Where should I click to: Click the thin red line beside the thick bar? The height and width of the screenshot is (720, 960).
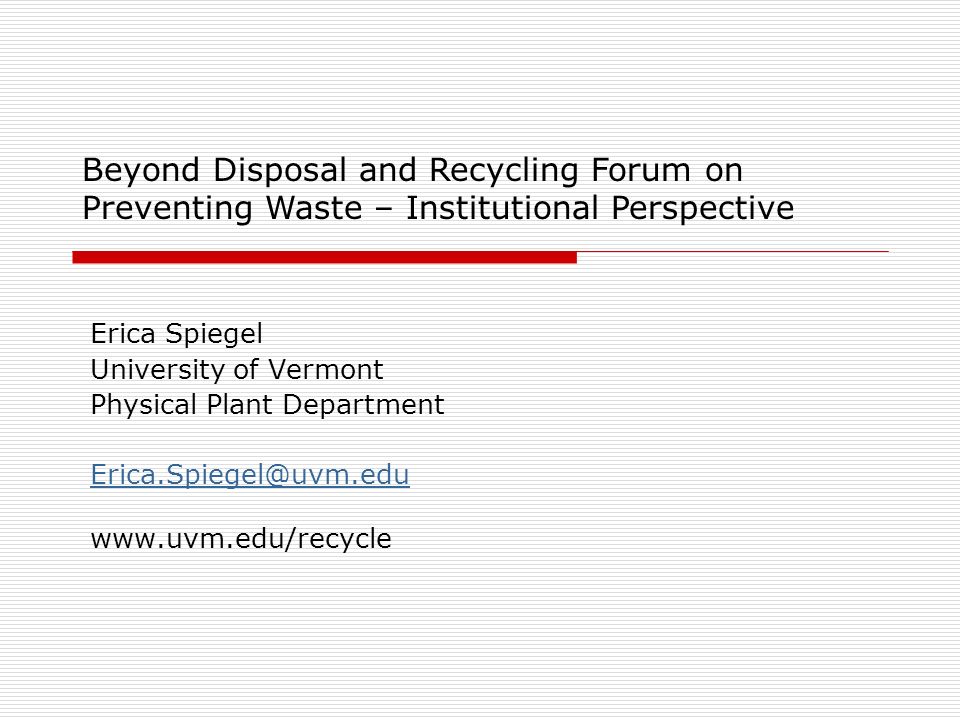click(733, 252)
